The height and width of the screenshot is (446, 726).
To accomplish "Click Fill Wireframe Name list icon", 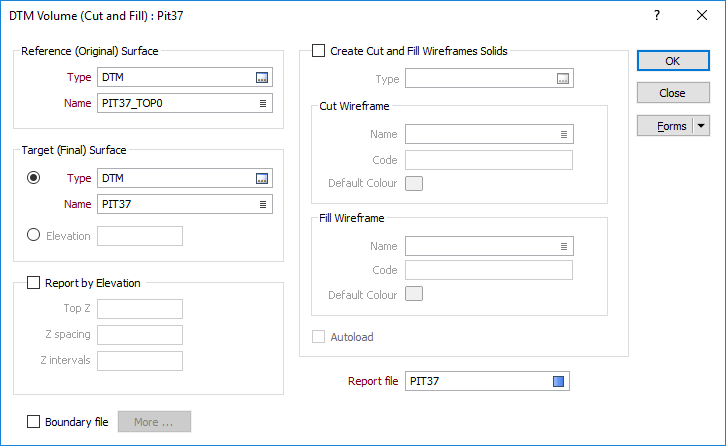I will pyautogui.click(x=563, y=246).
